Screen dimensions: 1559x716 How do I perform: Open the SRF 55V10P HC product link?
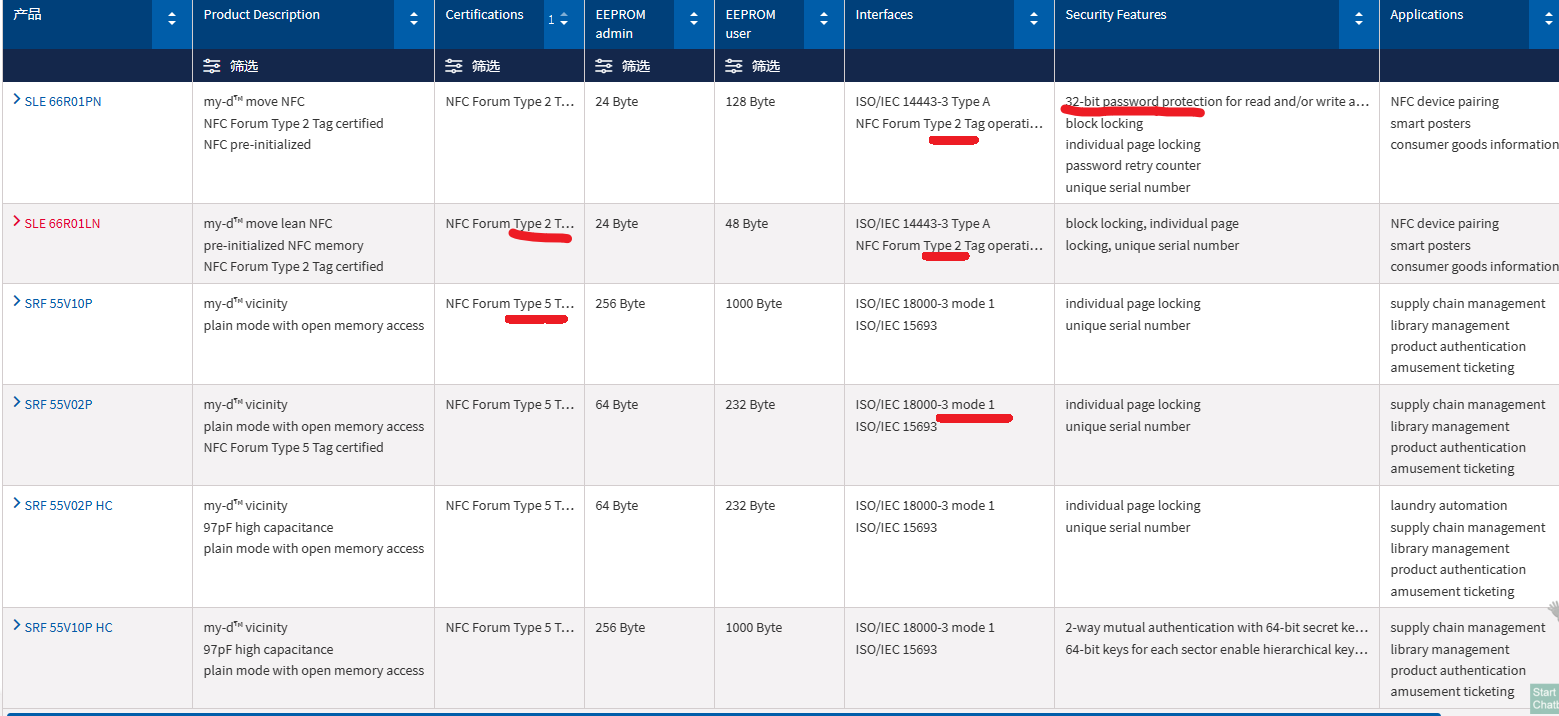(69, 628)
